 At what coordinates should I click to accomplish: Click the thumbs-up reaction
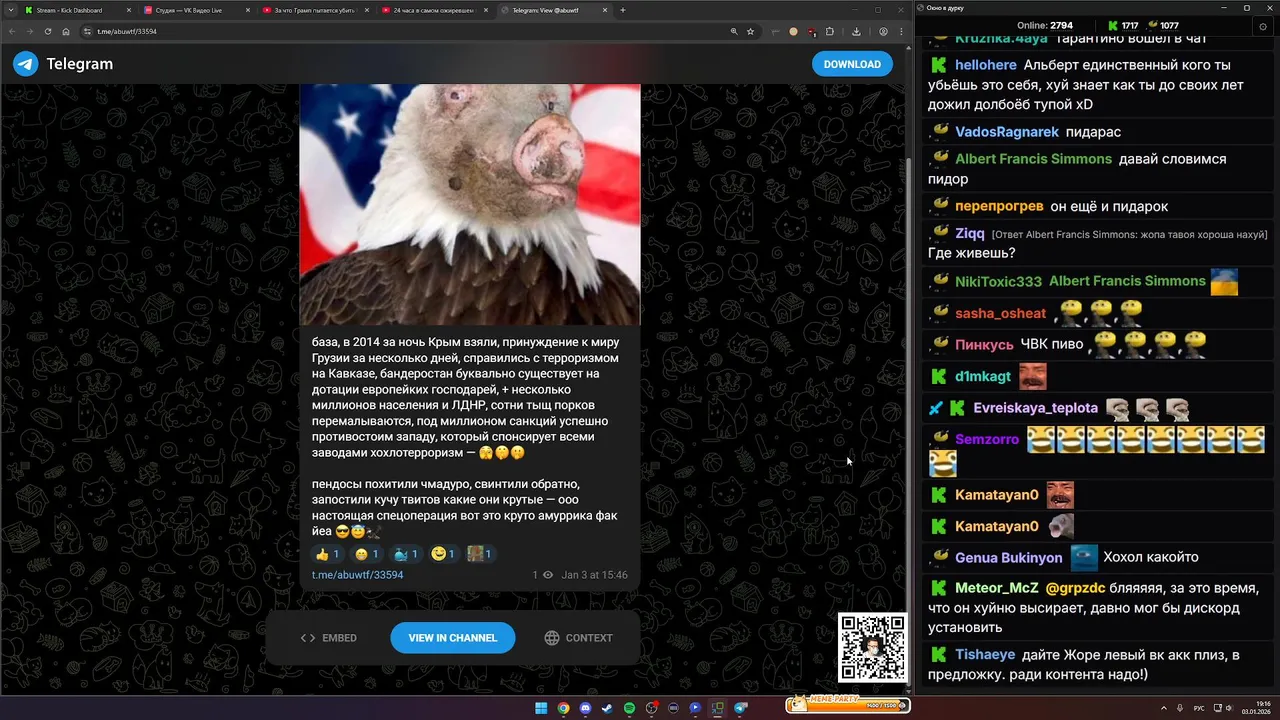(x=328, y=554)
